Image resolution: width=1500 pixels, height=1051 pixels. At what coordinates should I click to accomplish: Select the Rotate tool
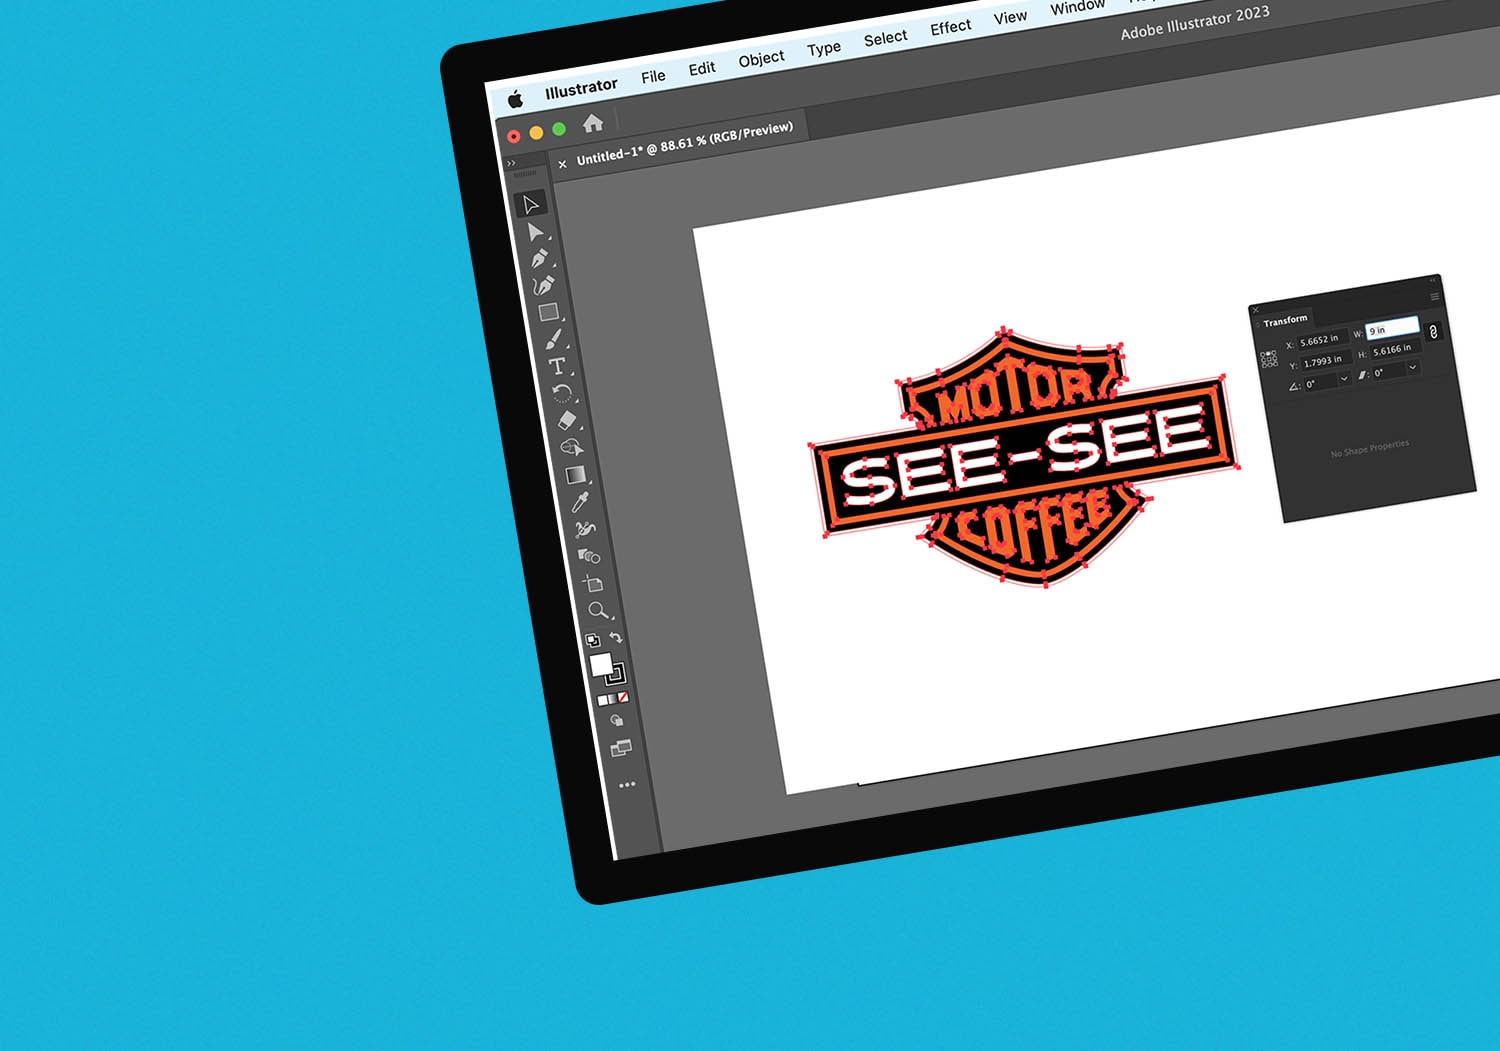click(562, 393)
